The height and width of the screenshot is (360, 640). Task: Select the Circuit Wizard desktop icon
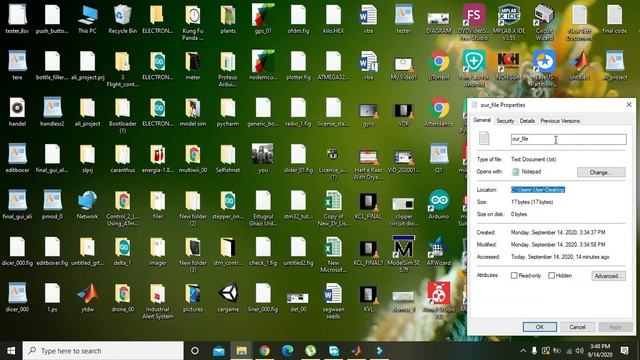(544, 22)
